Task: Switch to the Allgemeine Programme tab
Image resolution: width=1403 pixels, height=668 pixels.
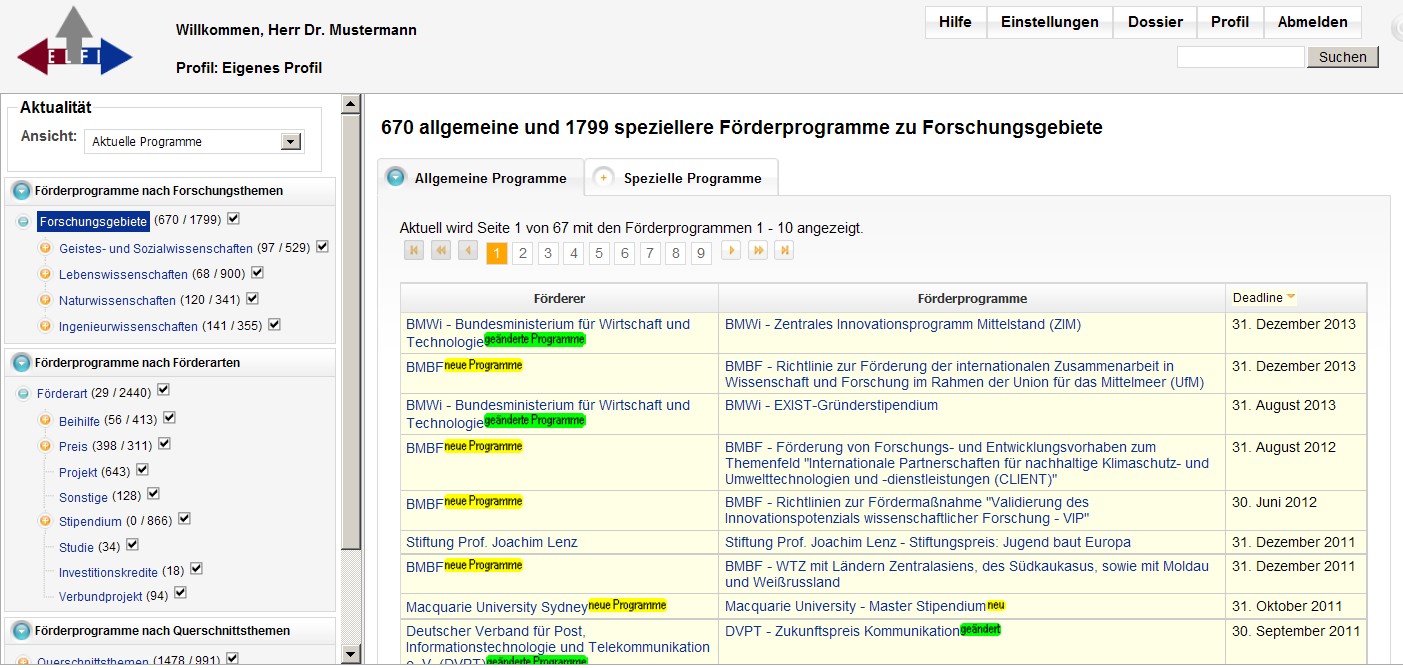Action: pyautogui.click(x=480, y=178)
